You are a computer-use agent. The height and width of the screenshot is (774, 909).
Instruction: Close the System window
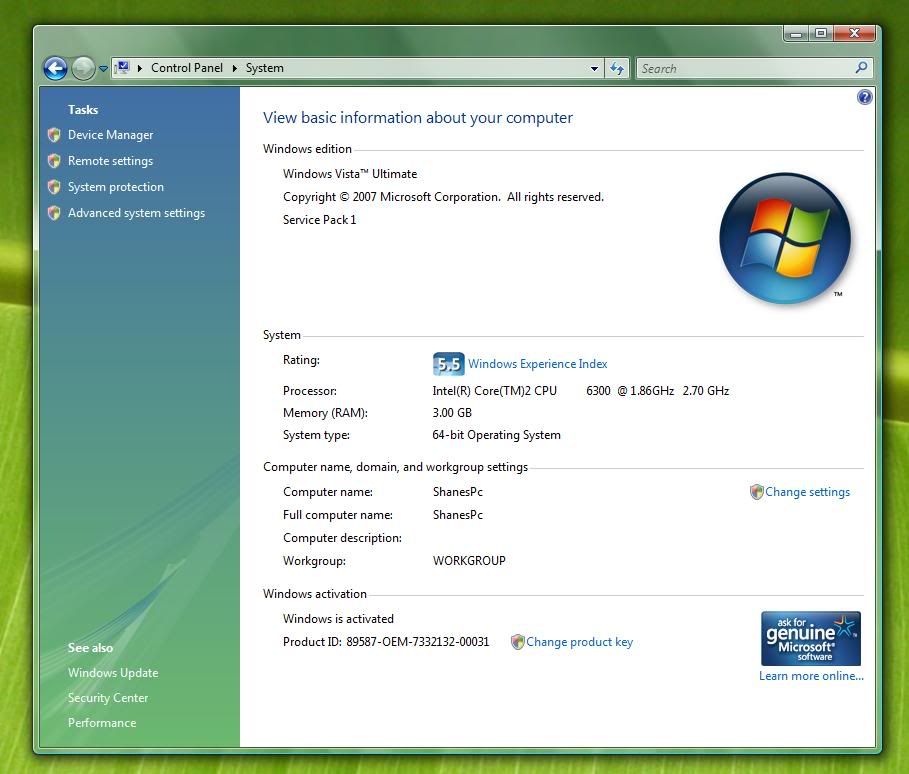coord(854,34)
